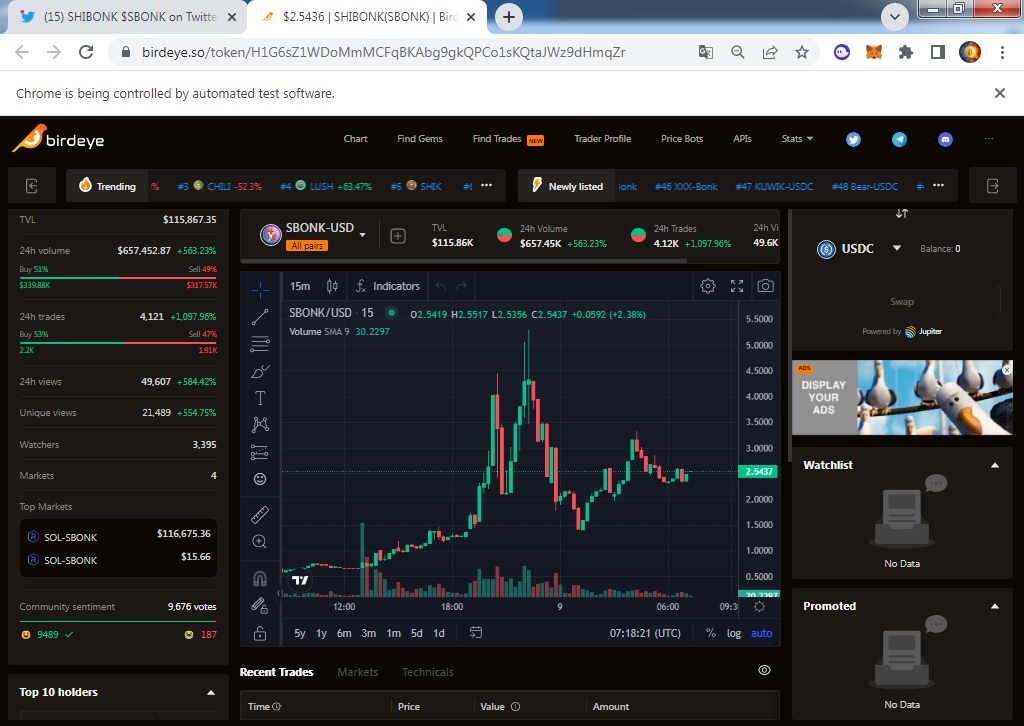Click the swap direction arrows icon
This screenshot has width=1024, height=726.
[x=902, y=213]
